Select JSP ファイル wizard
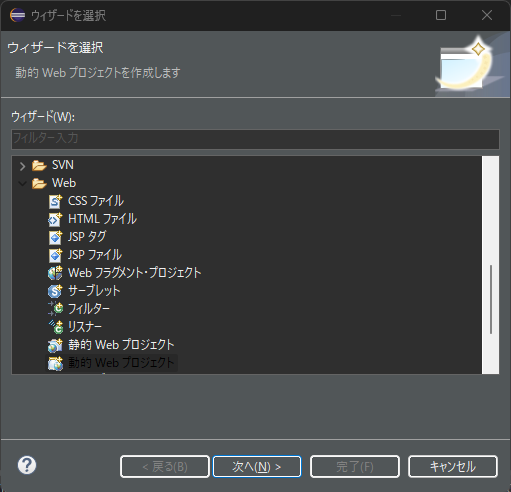 click(x=95, y=255)
